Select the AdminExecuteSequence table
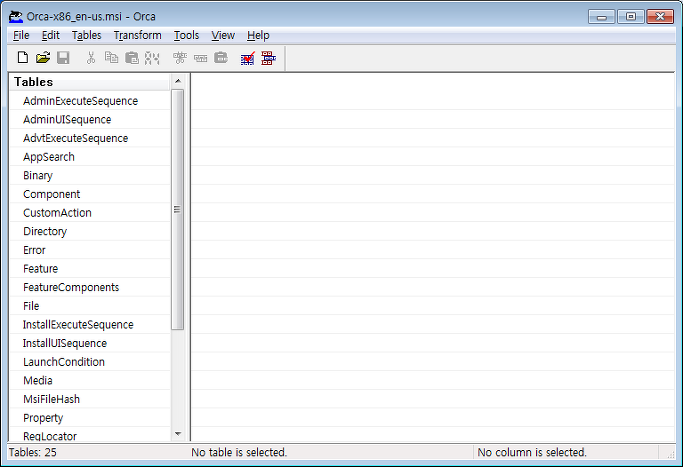 pyautogui.click(x=90, y=101)
